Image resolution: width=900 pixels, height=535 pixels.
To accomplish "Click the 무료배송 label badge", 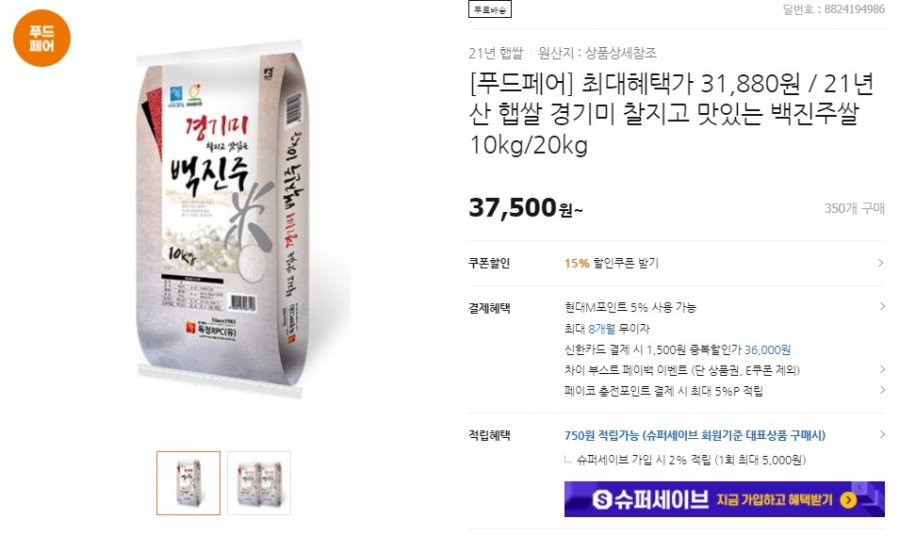I will [x=490, y=9].
